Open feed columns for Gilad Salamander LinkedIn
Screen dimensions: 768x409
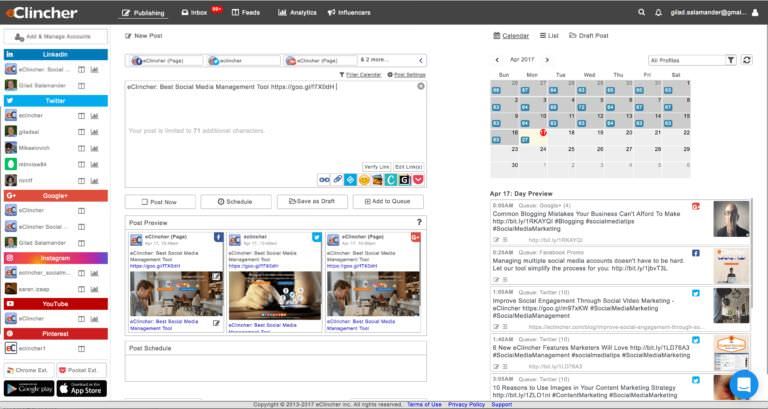tap(81, 86)
